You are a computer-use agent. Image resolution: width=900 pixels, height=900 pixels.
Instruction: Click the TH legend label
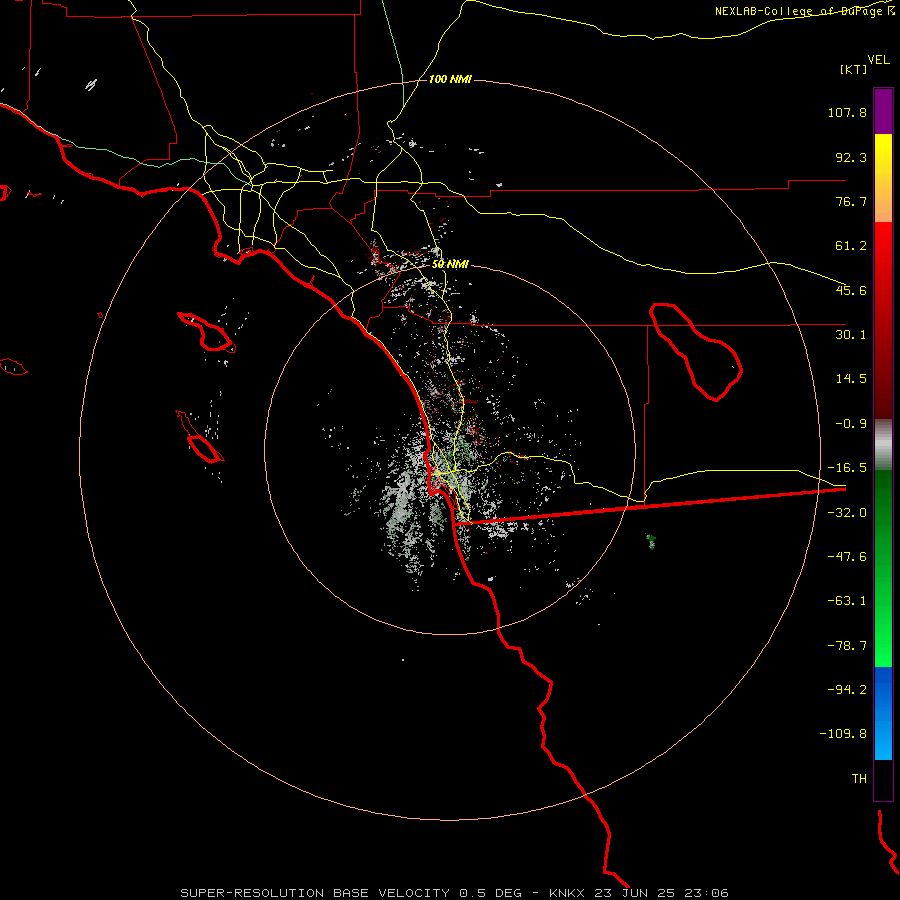click(859, 779)
